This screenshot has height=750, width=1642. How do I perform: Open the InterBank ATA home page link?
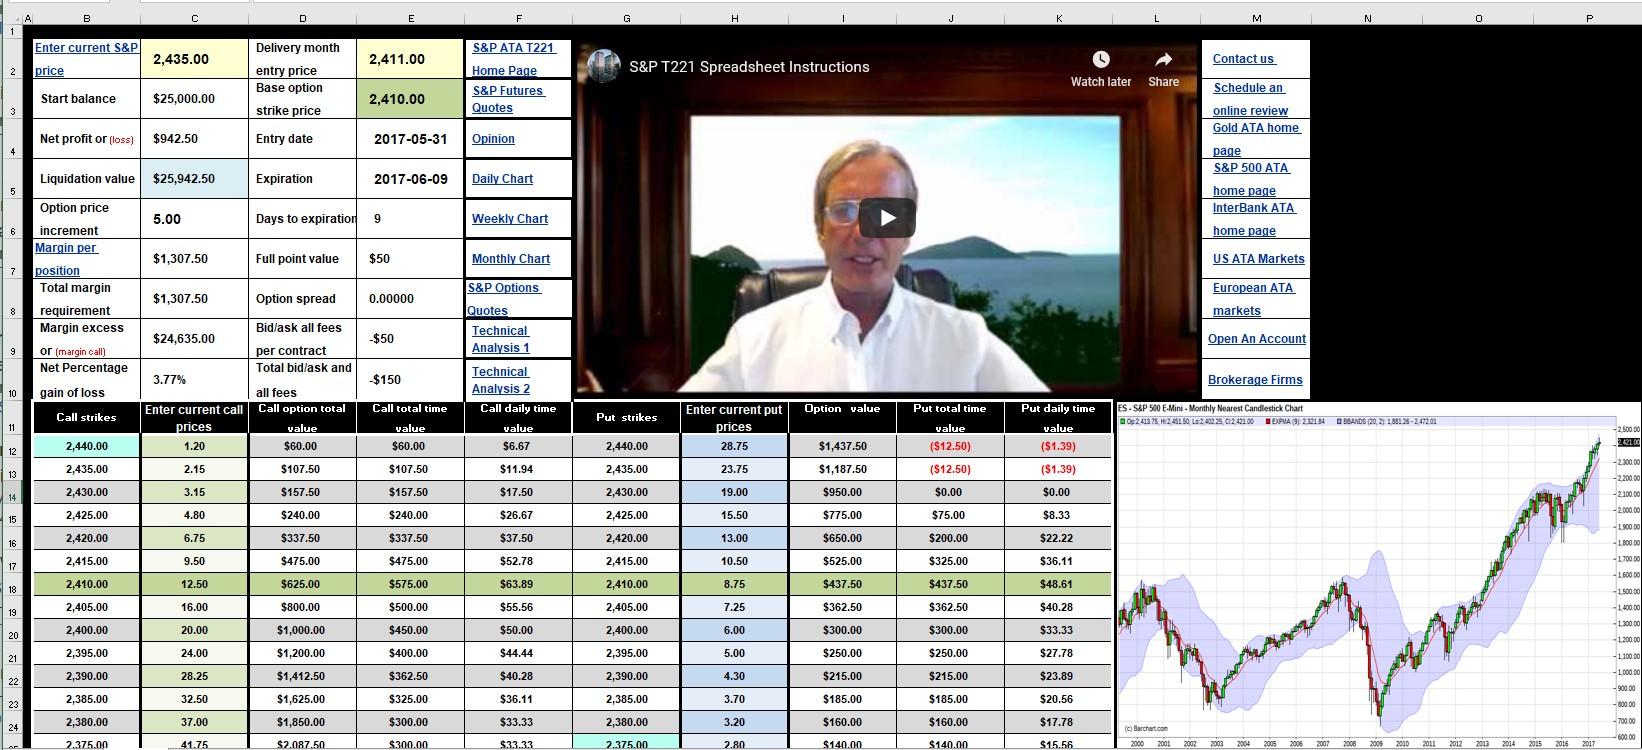[x=1254, y=219]
